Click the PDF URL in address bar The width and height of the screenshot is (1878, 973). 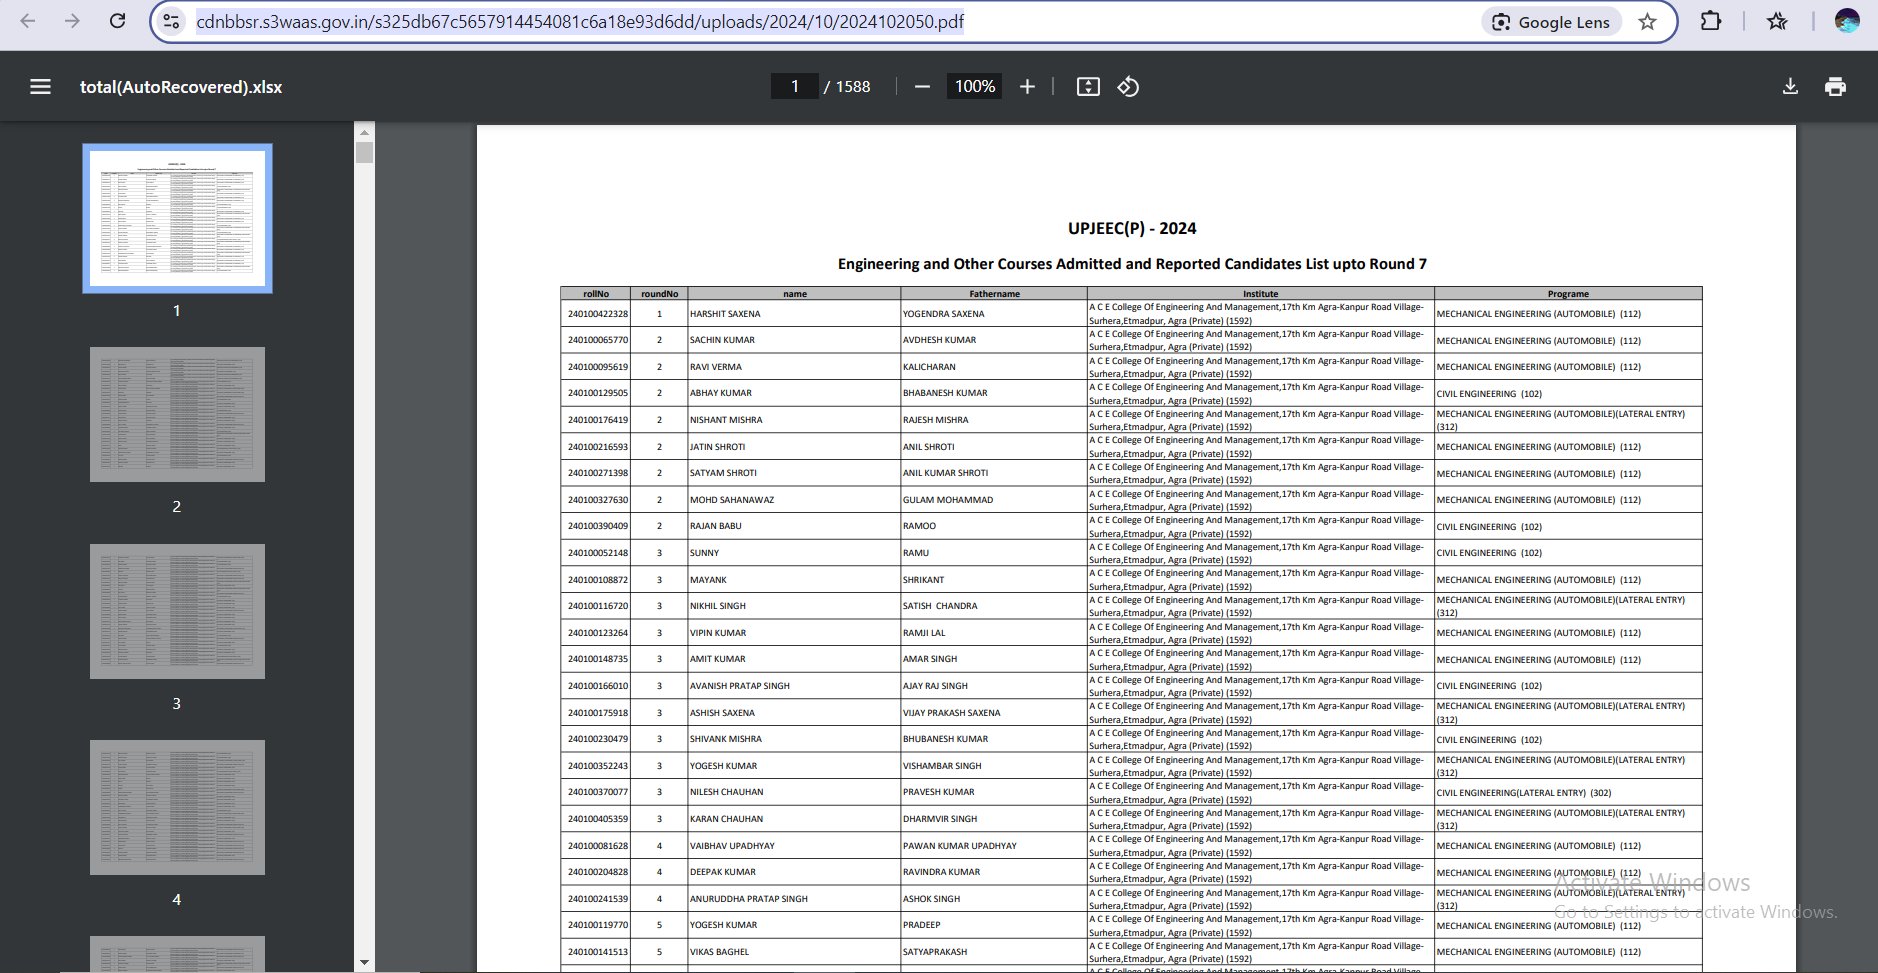tap(580, 22)
